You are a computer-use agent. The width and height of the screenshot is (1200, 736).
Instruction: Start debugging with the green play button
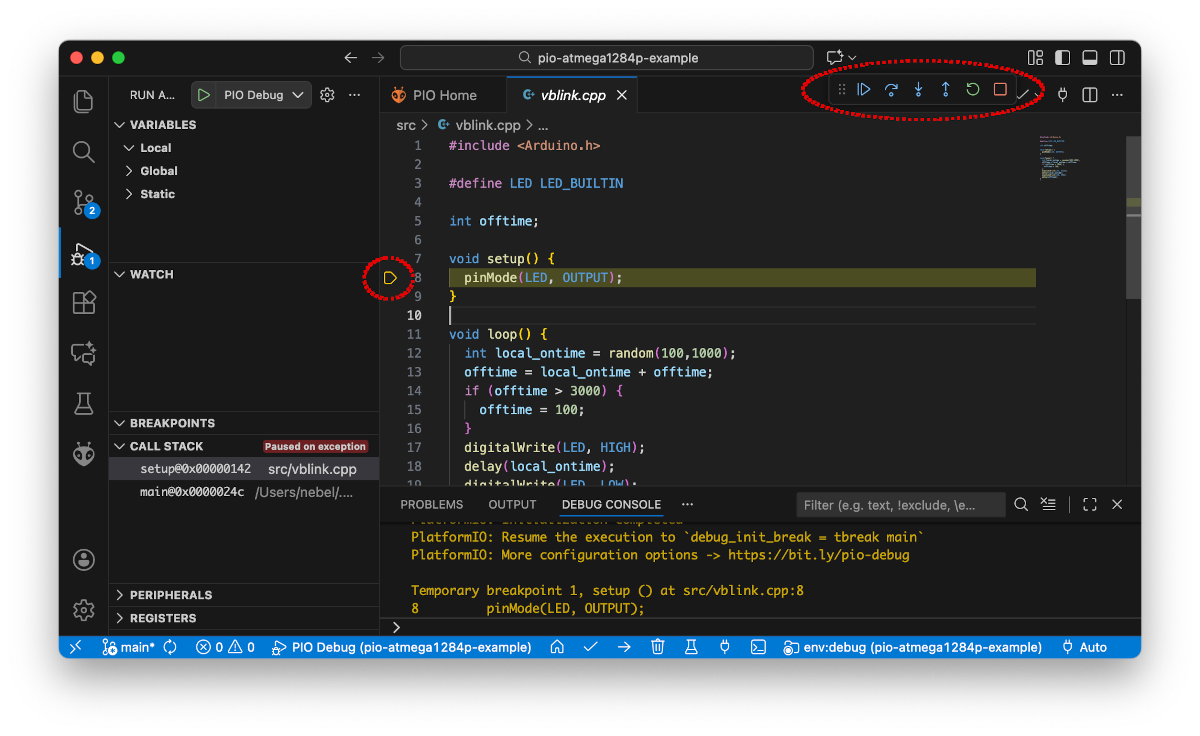click(x=204, y=95)
